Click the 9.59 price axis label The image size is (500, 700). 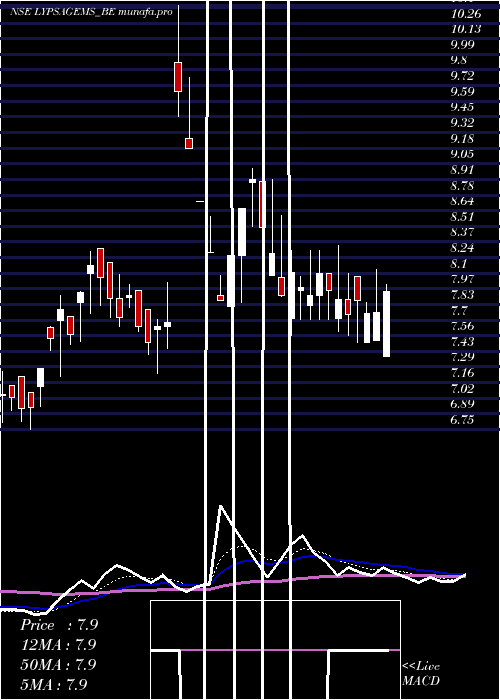tap(462, 92)
